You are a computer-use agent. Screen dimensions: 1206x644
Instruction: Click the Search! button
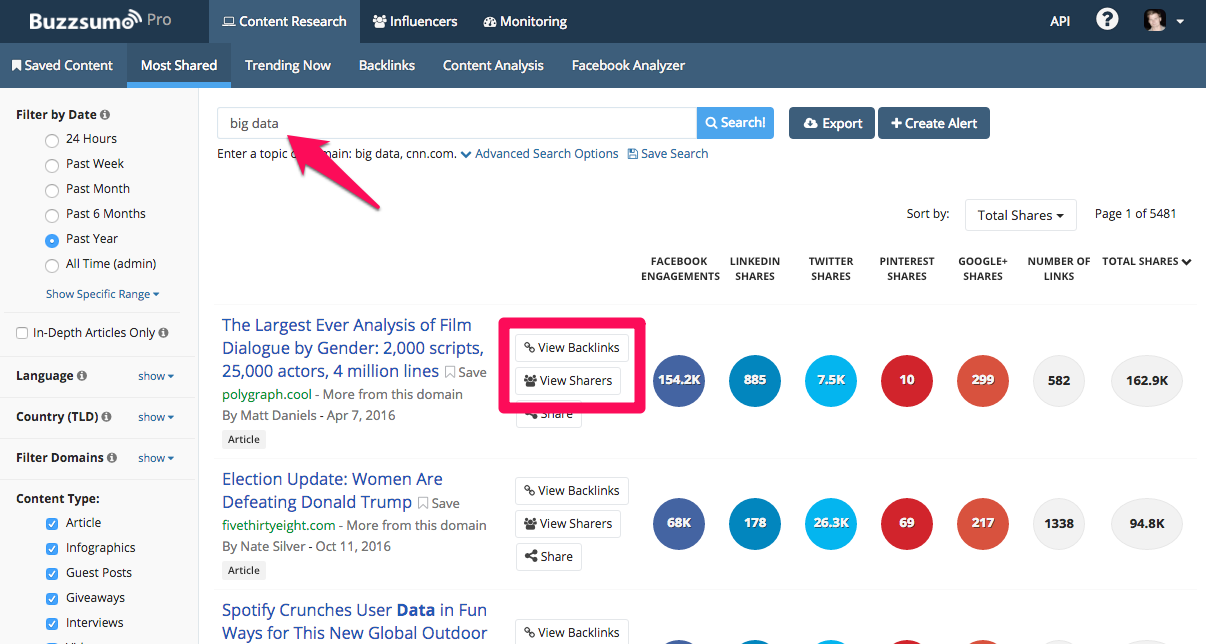735,123
